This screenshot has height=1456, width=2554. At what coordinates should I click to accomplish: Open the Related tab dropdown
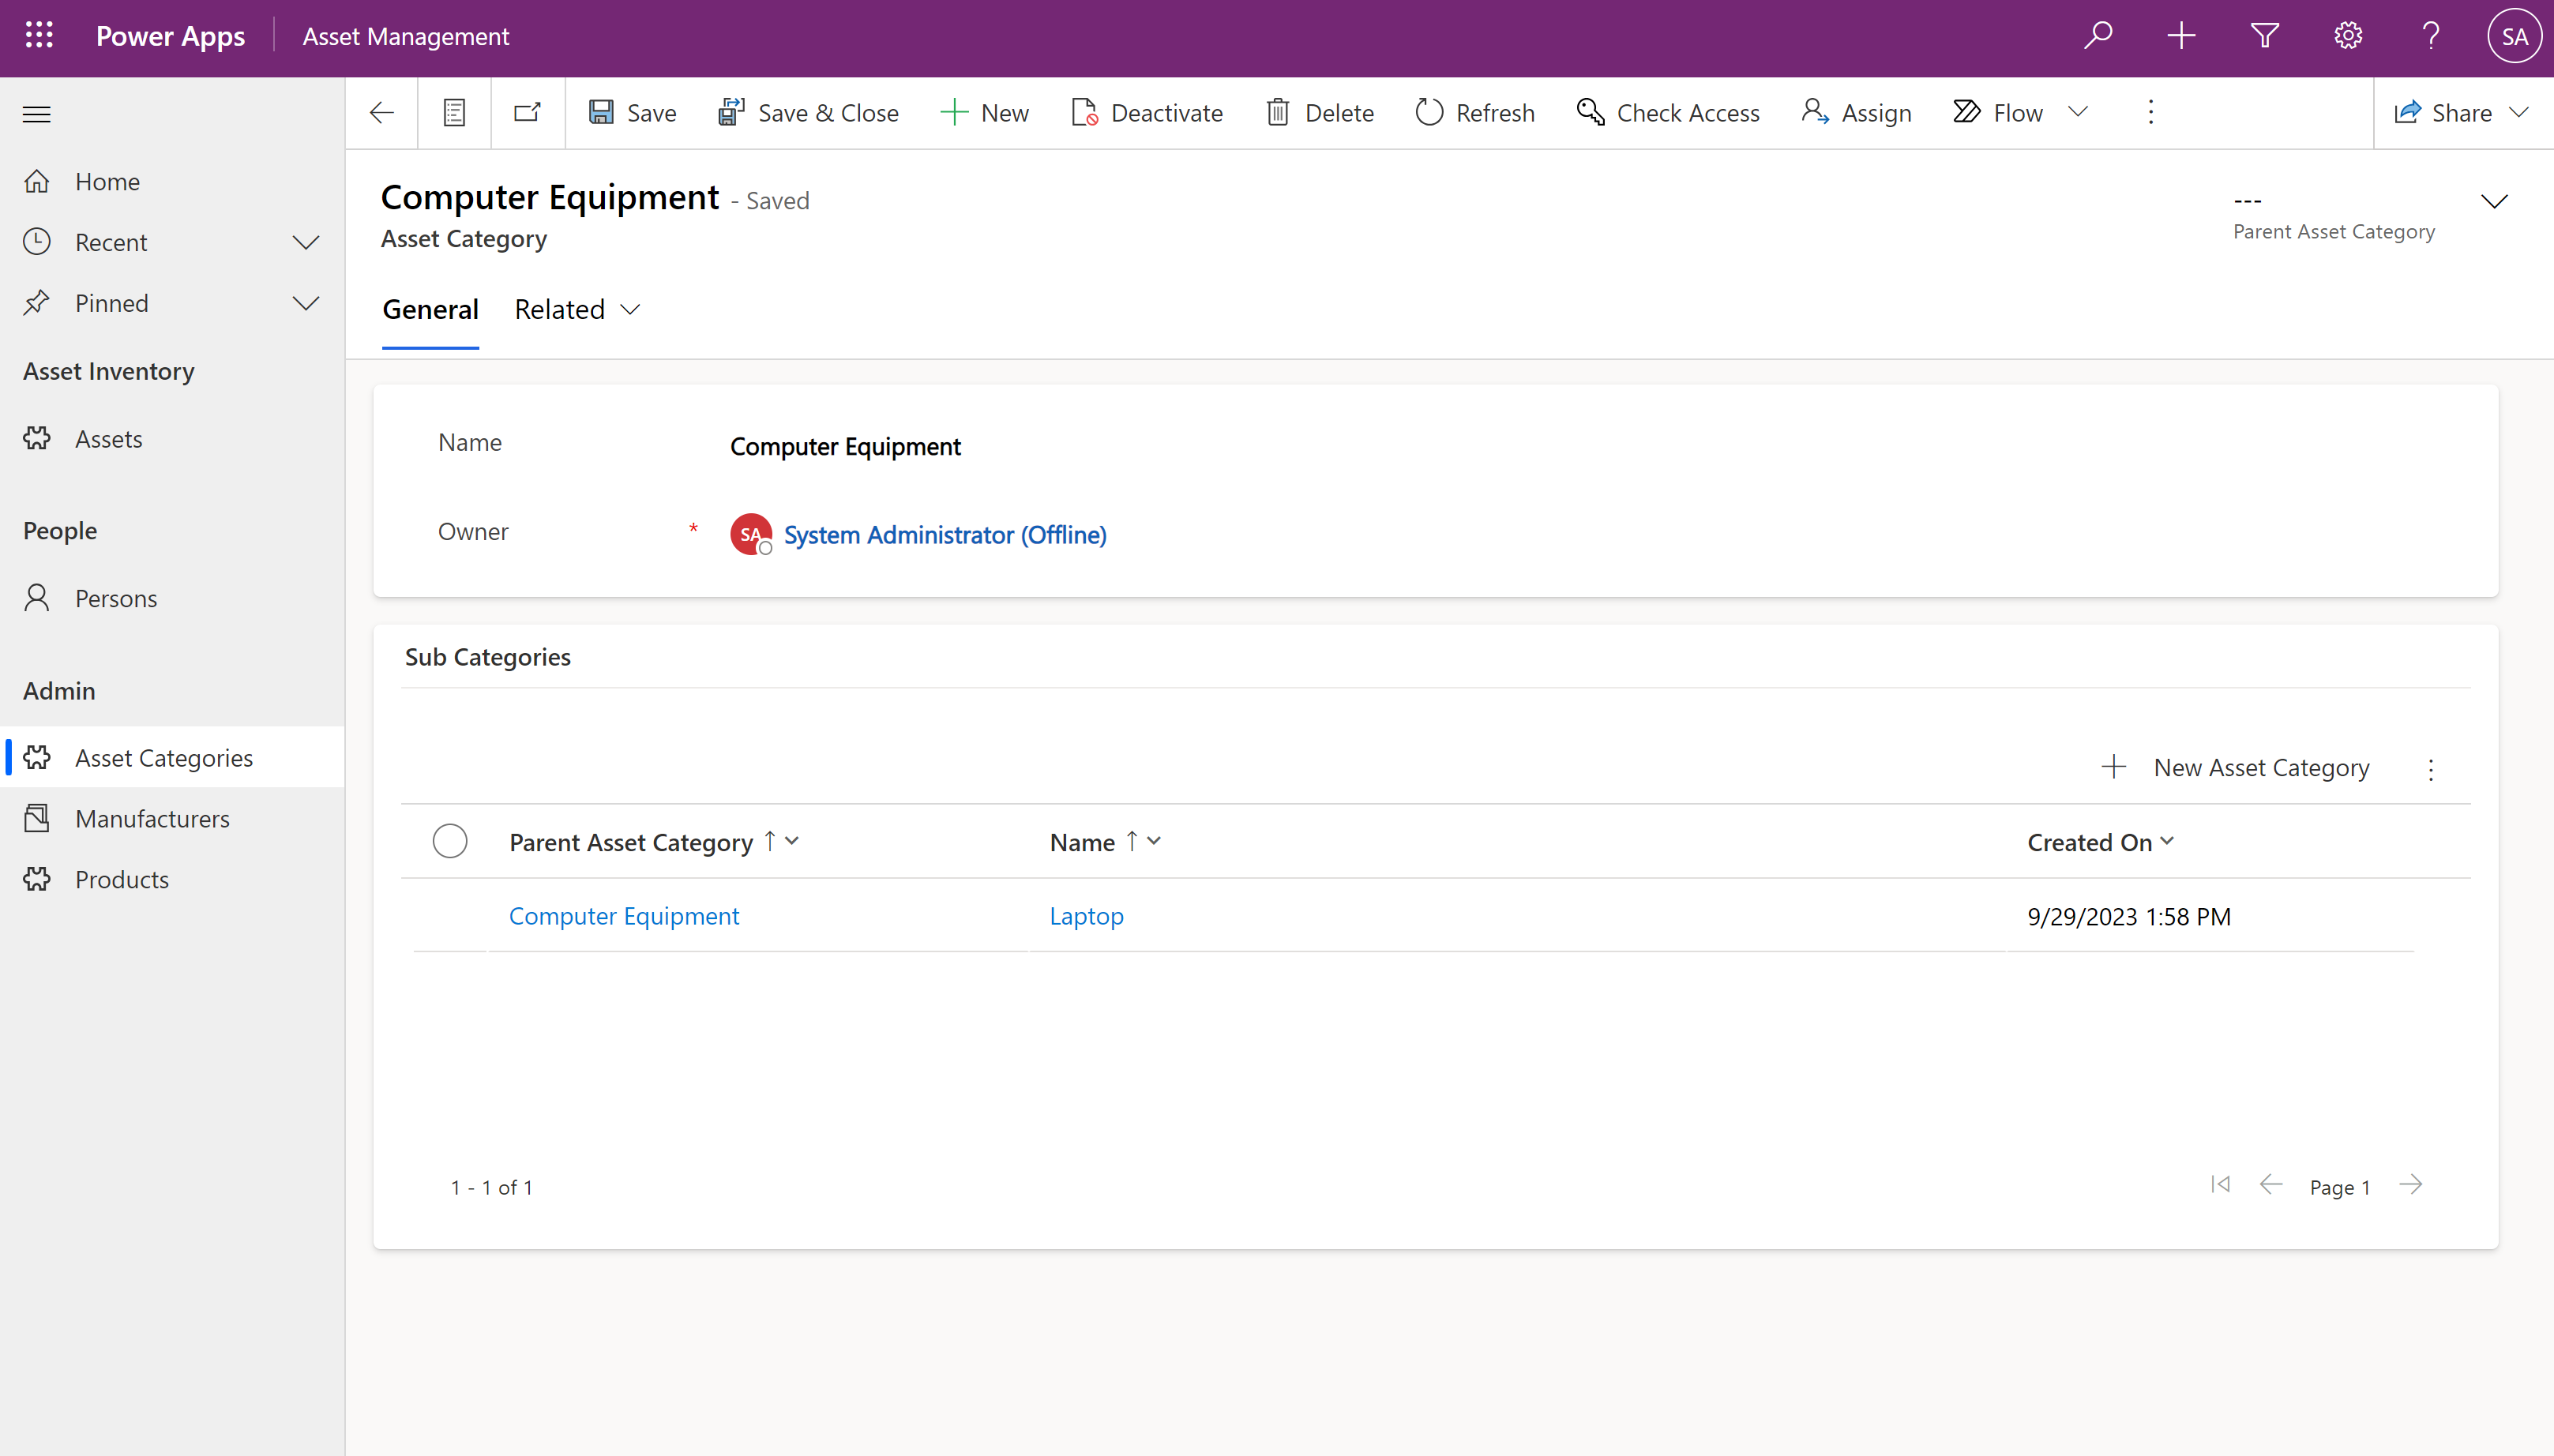(x=577, y=309)
